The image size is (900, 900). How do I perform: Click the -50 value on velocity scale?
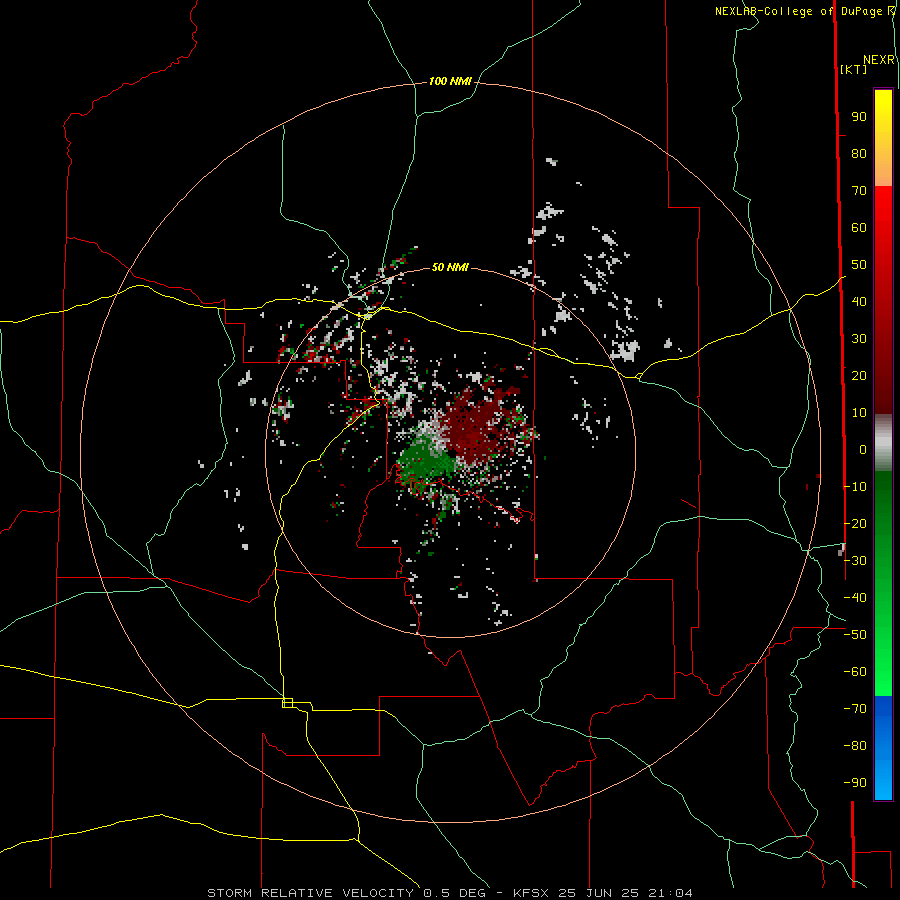tap(855, 635)
